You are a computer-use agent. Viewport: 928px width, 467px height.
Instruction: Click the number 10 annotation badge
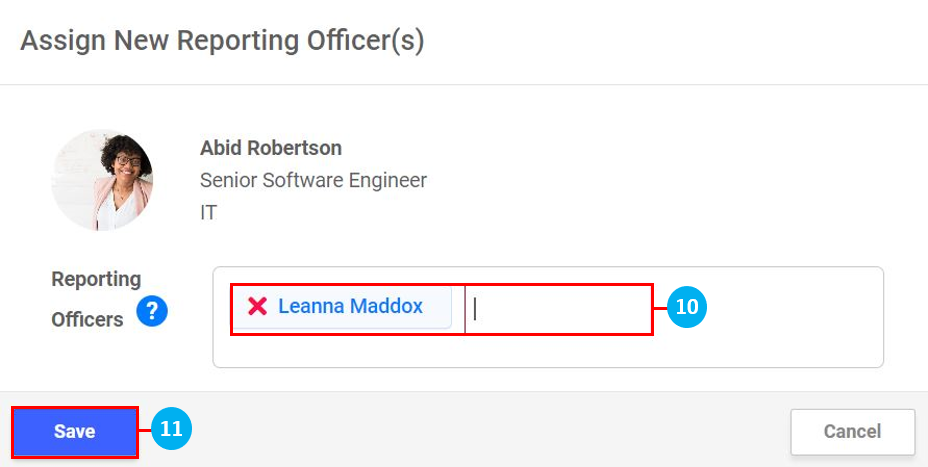pyautogui.click(x=687, y=307)
